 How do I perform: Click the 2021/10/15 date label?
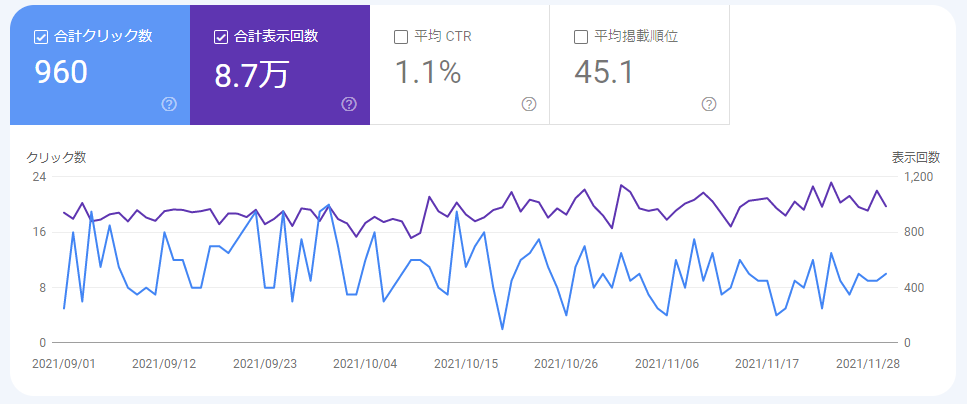pos(466,363)
